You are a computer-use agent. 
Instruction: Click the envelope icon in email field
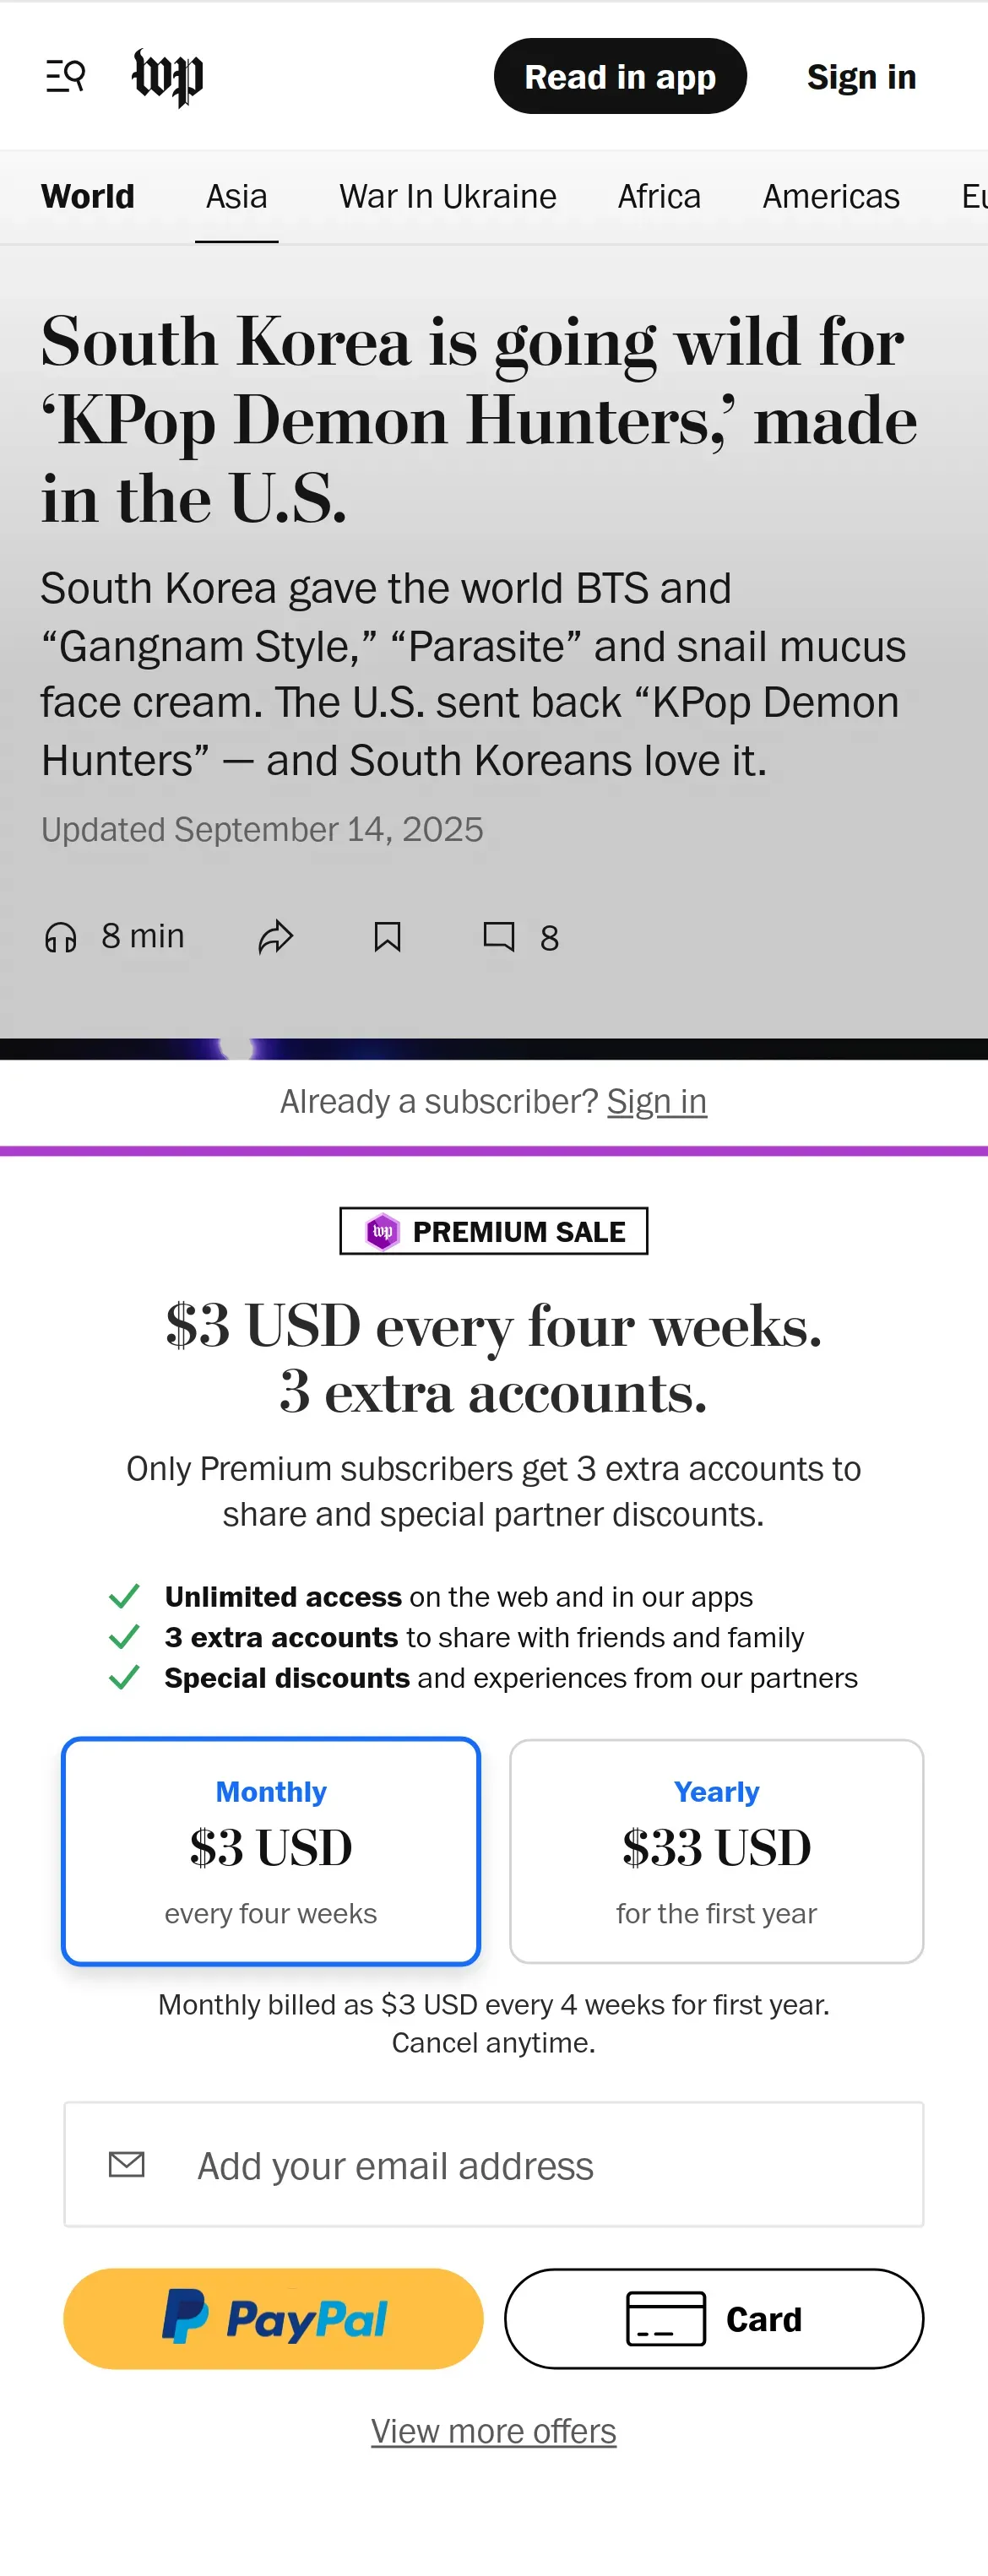pyautogui.click(x=127, y=2164)
